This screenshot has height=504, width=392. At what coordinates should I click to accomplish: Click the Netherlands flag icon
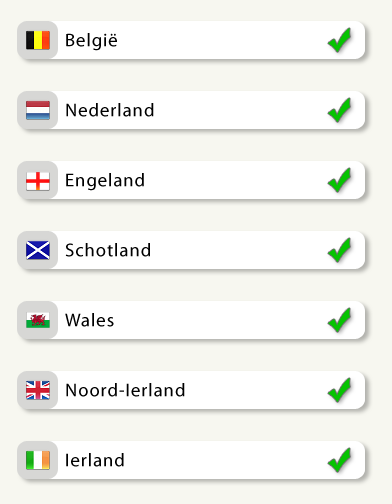coord(38,110)
